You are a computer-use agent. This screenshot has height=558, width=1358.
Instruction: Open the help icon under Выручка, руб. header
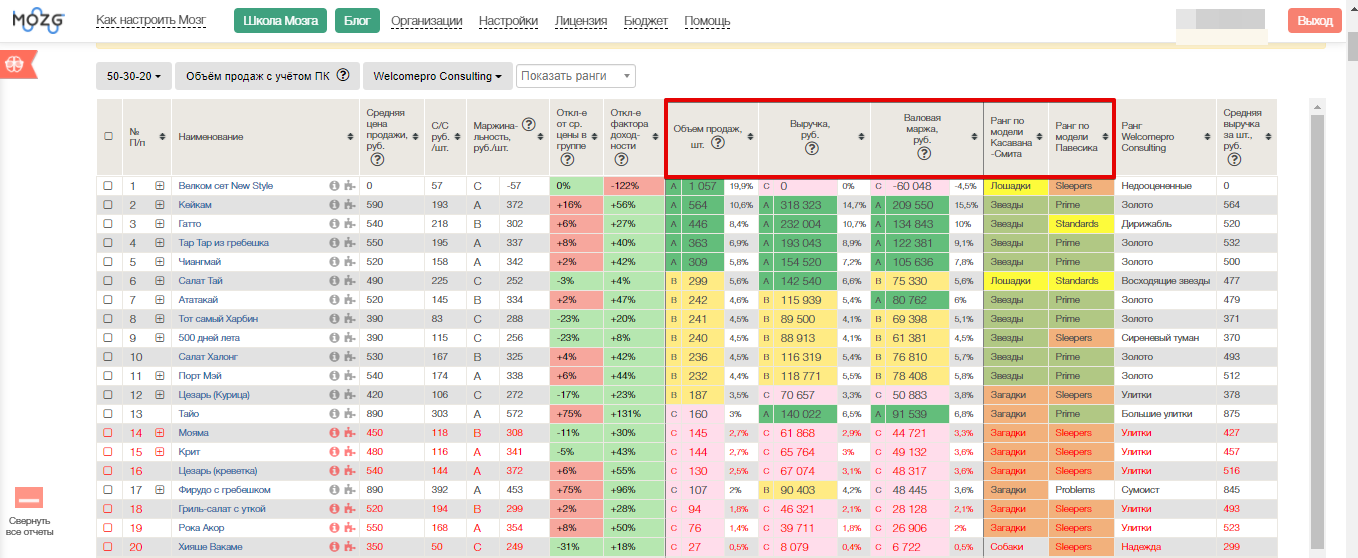tap(811, 148)
